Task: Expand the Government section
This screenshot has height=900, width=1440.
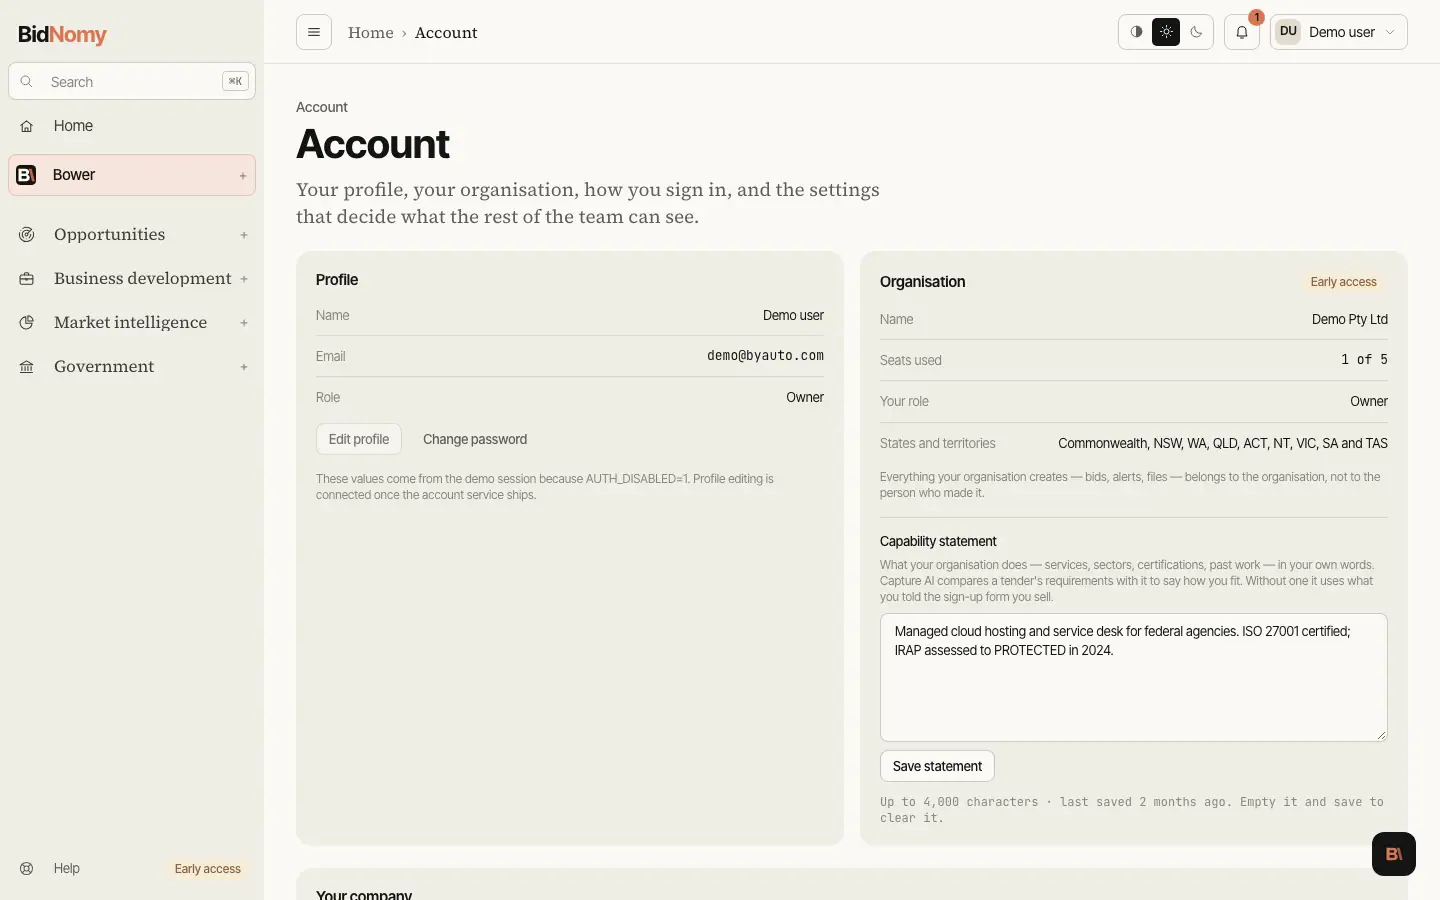Action: 244,367
